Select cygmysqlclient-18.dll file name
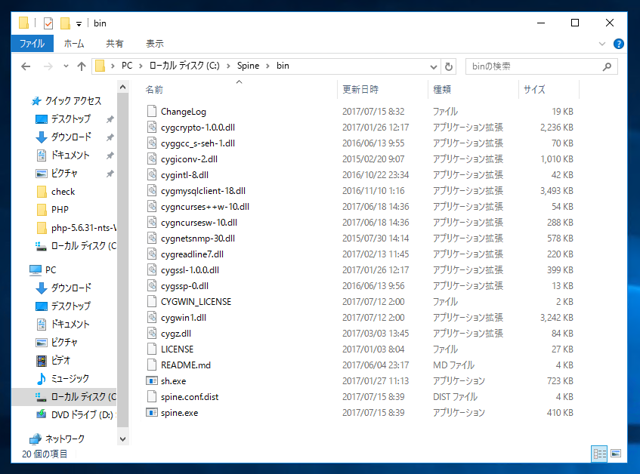Screen dimensions: 640x474 click(x=203, y=191)
